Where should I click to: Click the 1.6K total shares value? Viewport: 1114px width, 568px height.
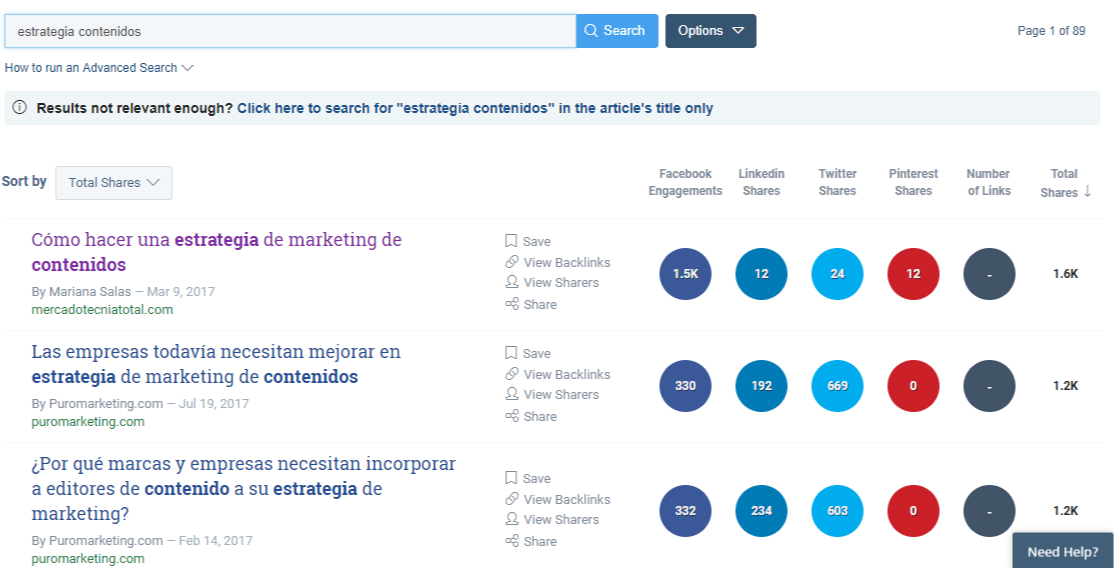1065,274
